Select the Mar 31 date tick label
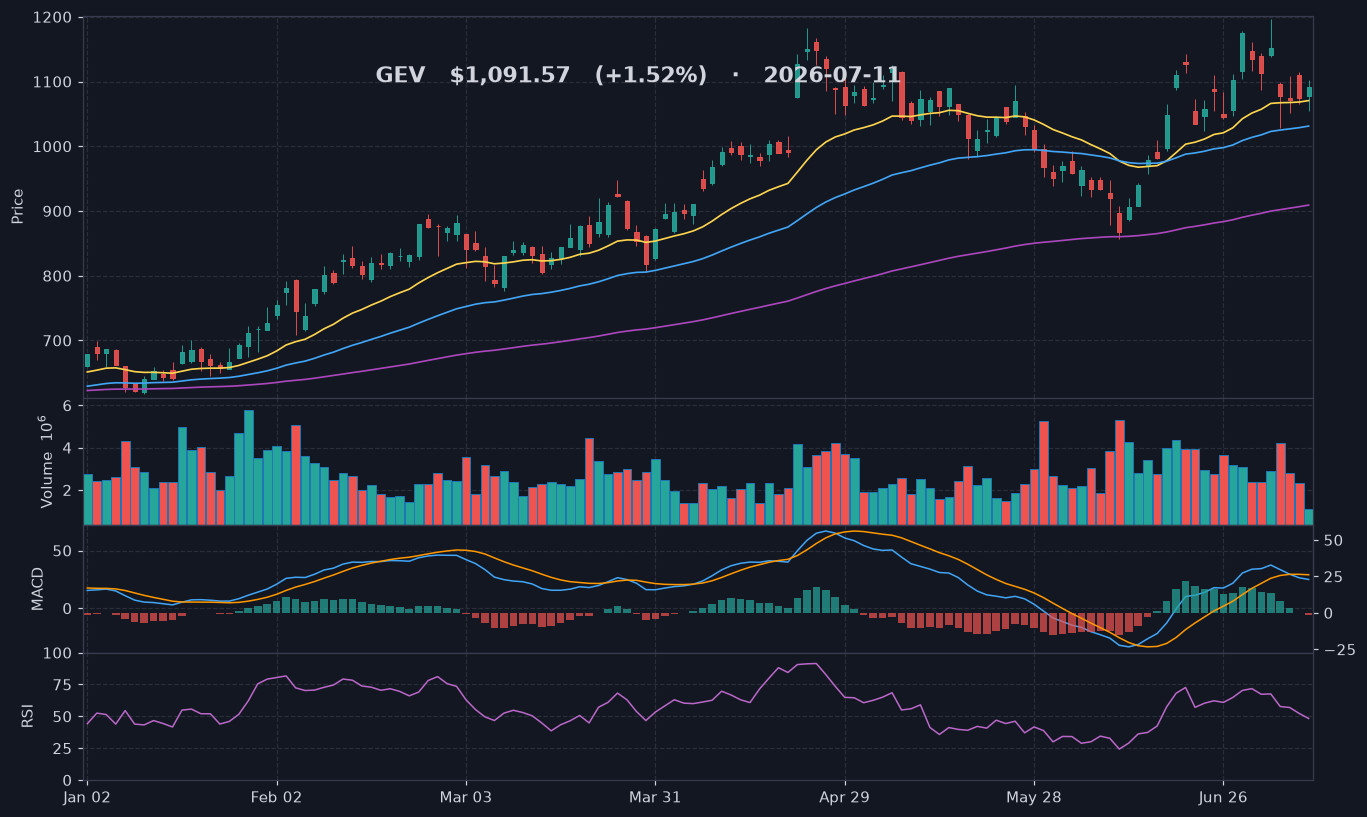Viewport: 1367px width, 817px height. coord(655,797)
